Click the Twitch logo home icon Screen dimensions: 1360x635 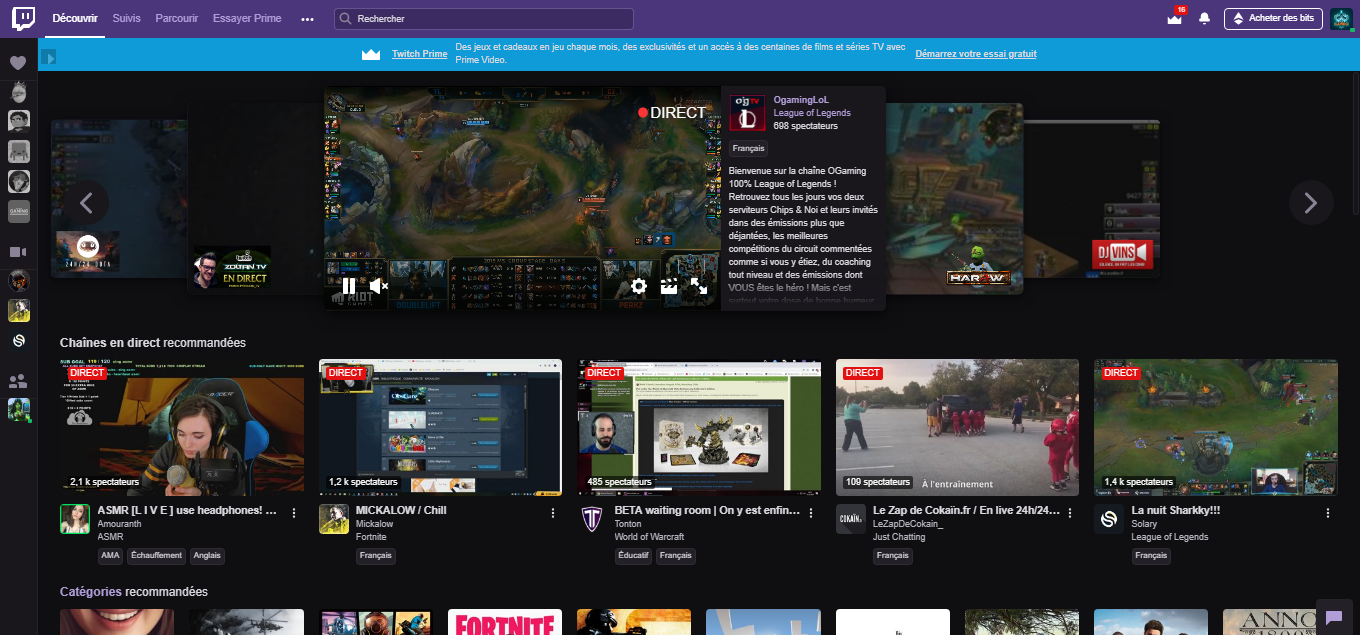tap(24, 18)
